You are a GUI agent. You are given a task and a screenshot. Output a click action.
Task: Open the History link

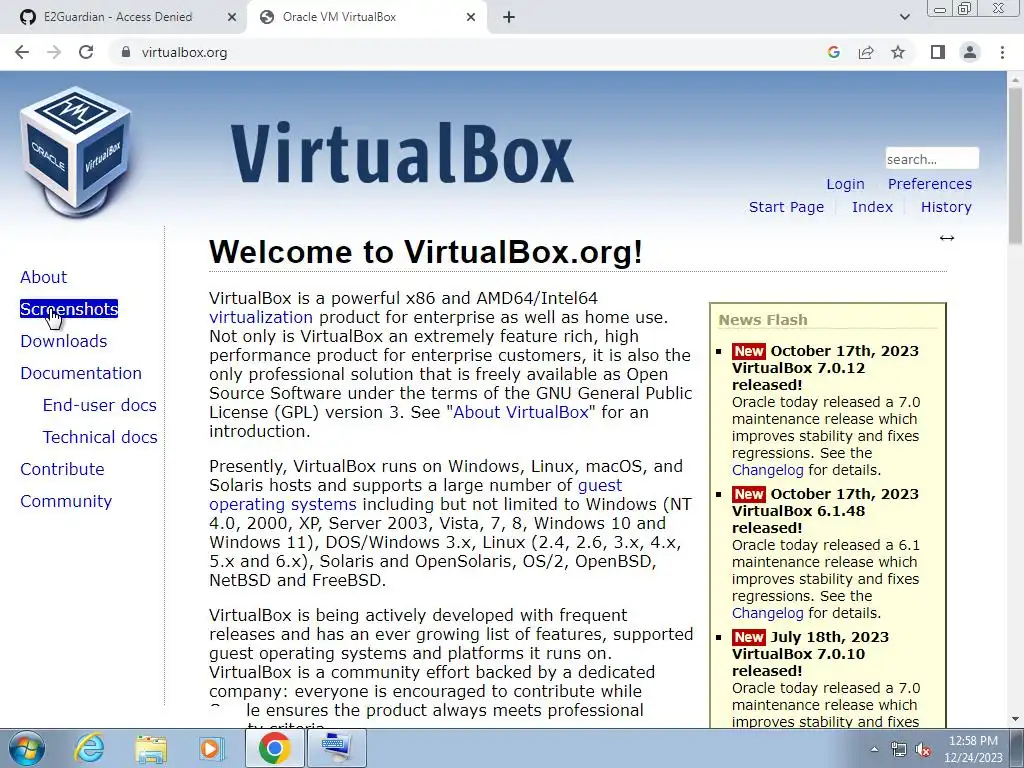click(x=946, y=207)
